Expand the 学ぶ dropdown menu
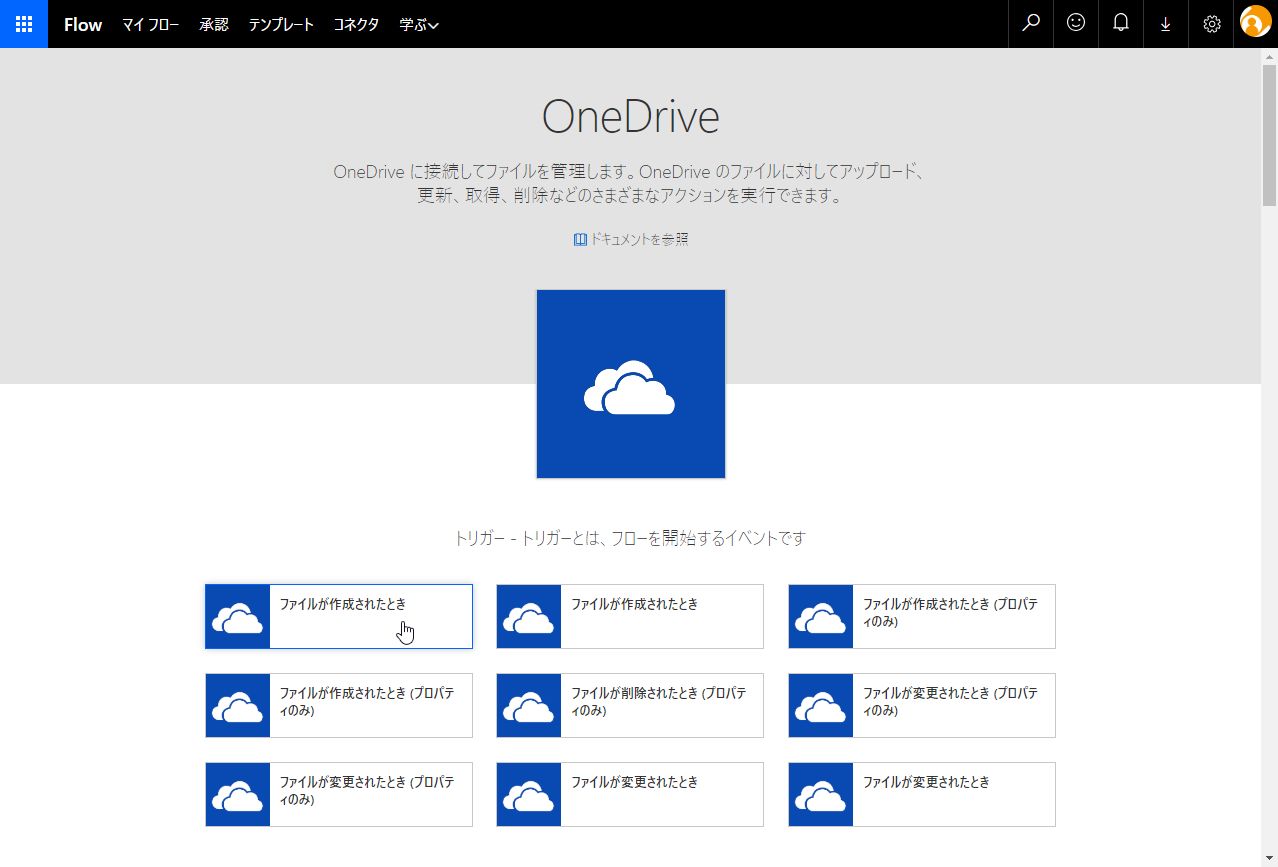Viewport: 1278px width, 867px height. tap(418, 25)
